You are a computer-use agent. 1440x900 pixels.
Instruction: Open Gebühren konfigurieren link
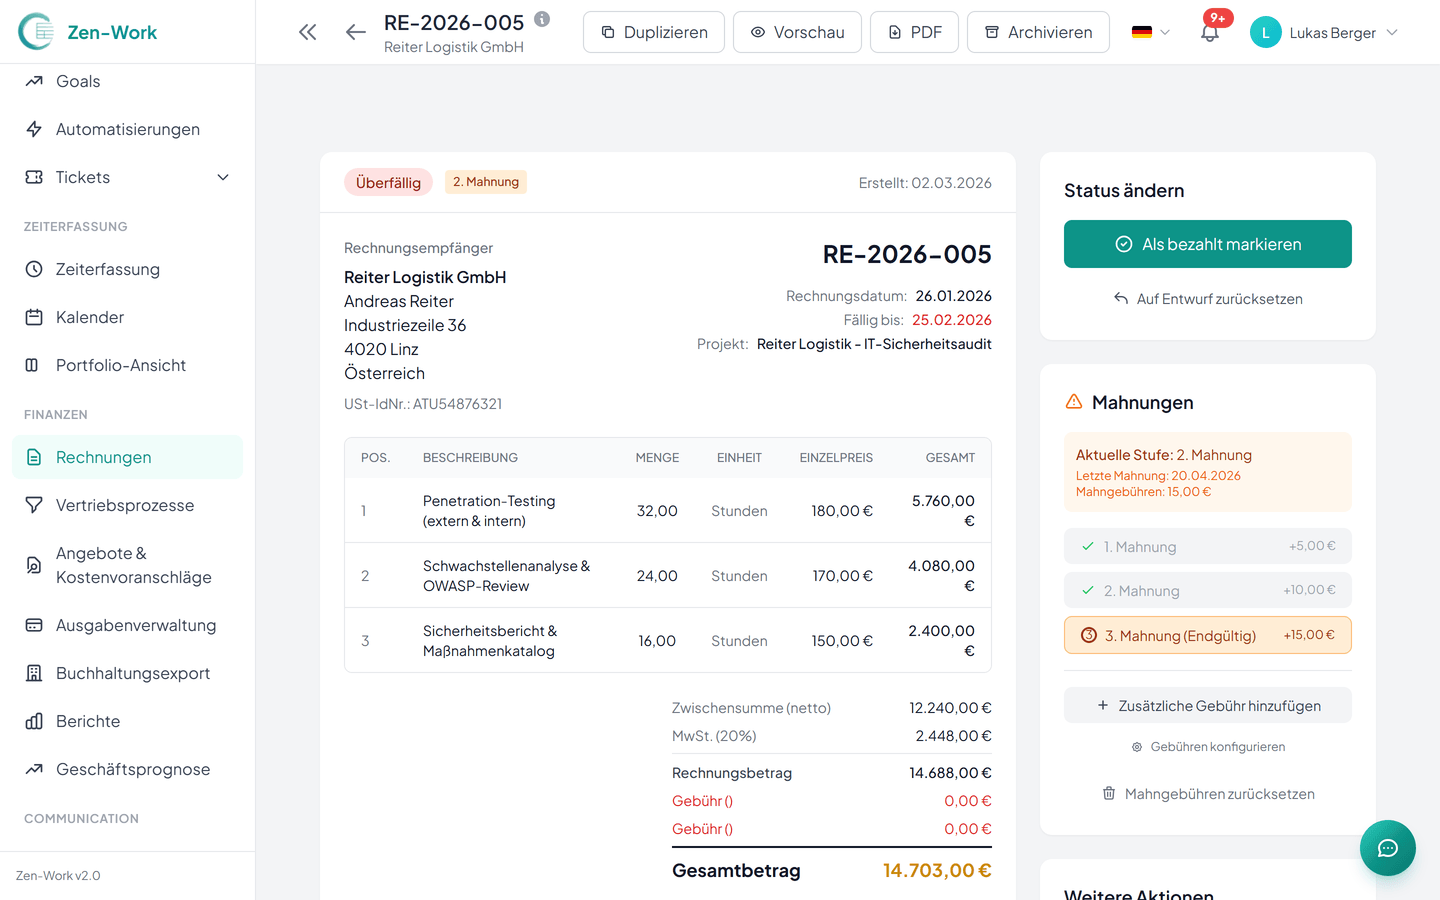[x=1208, y=747]
